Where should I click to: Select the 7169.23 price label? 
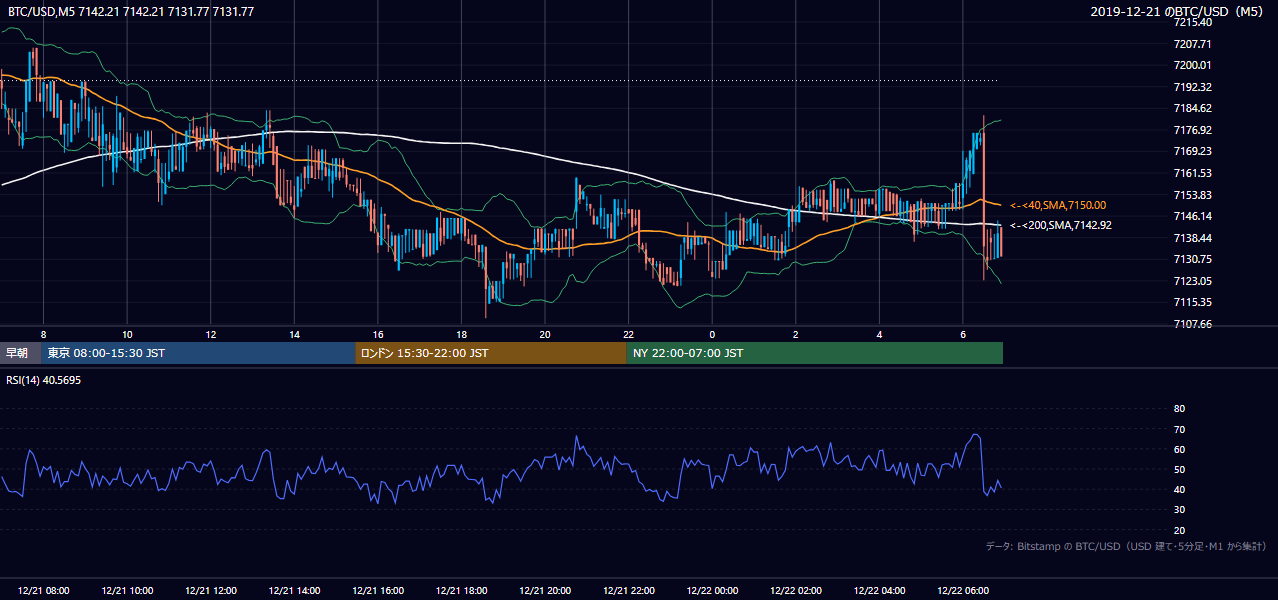click(1192, 151)
